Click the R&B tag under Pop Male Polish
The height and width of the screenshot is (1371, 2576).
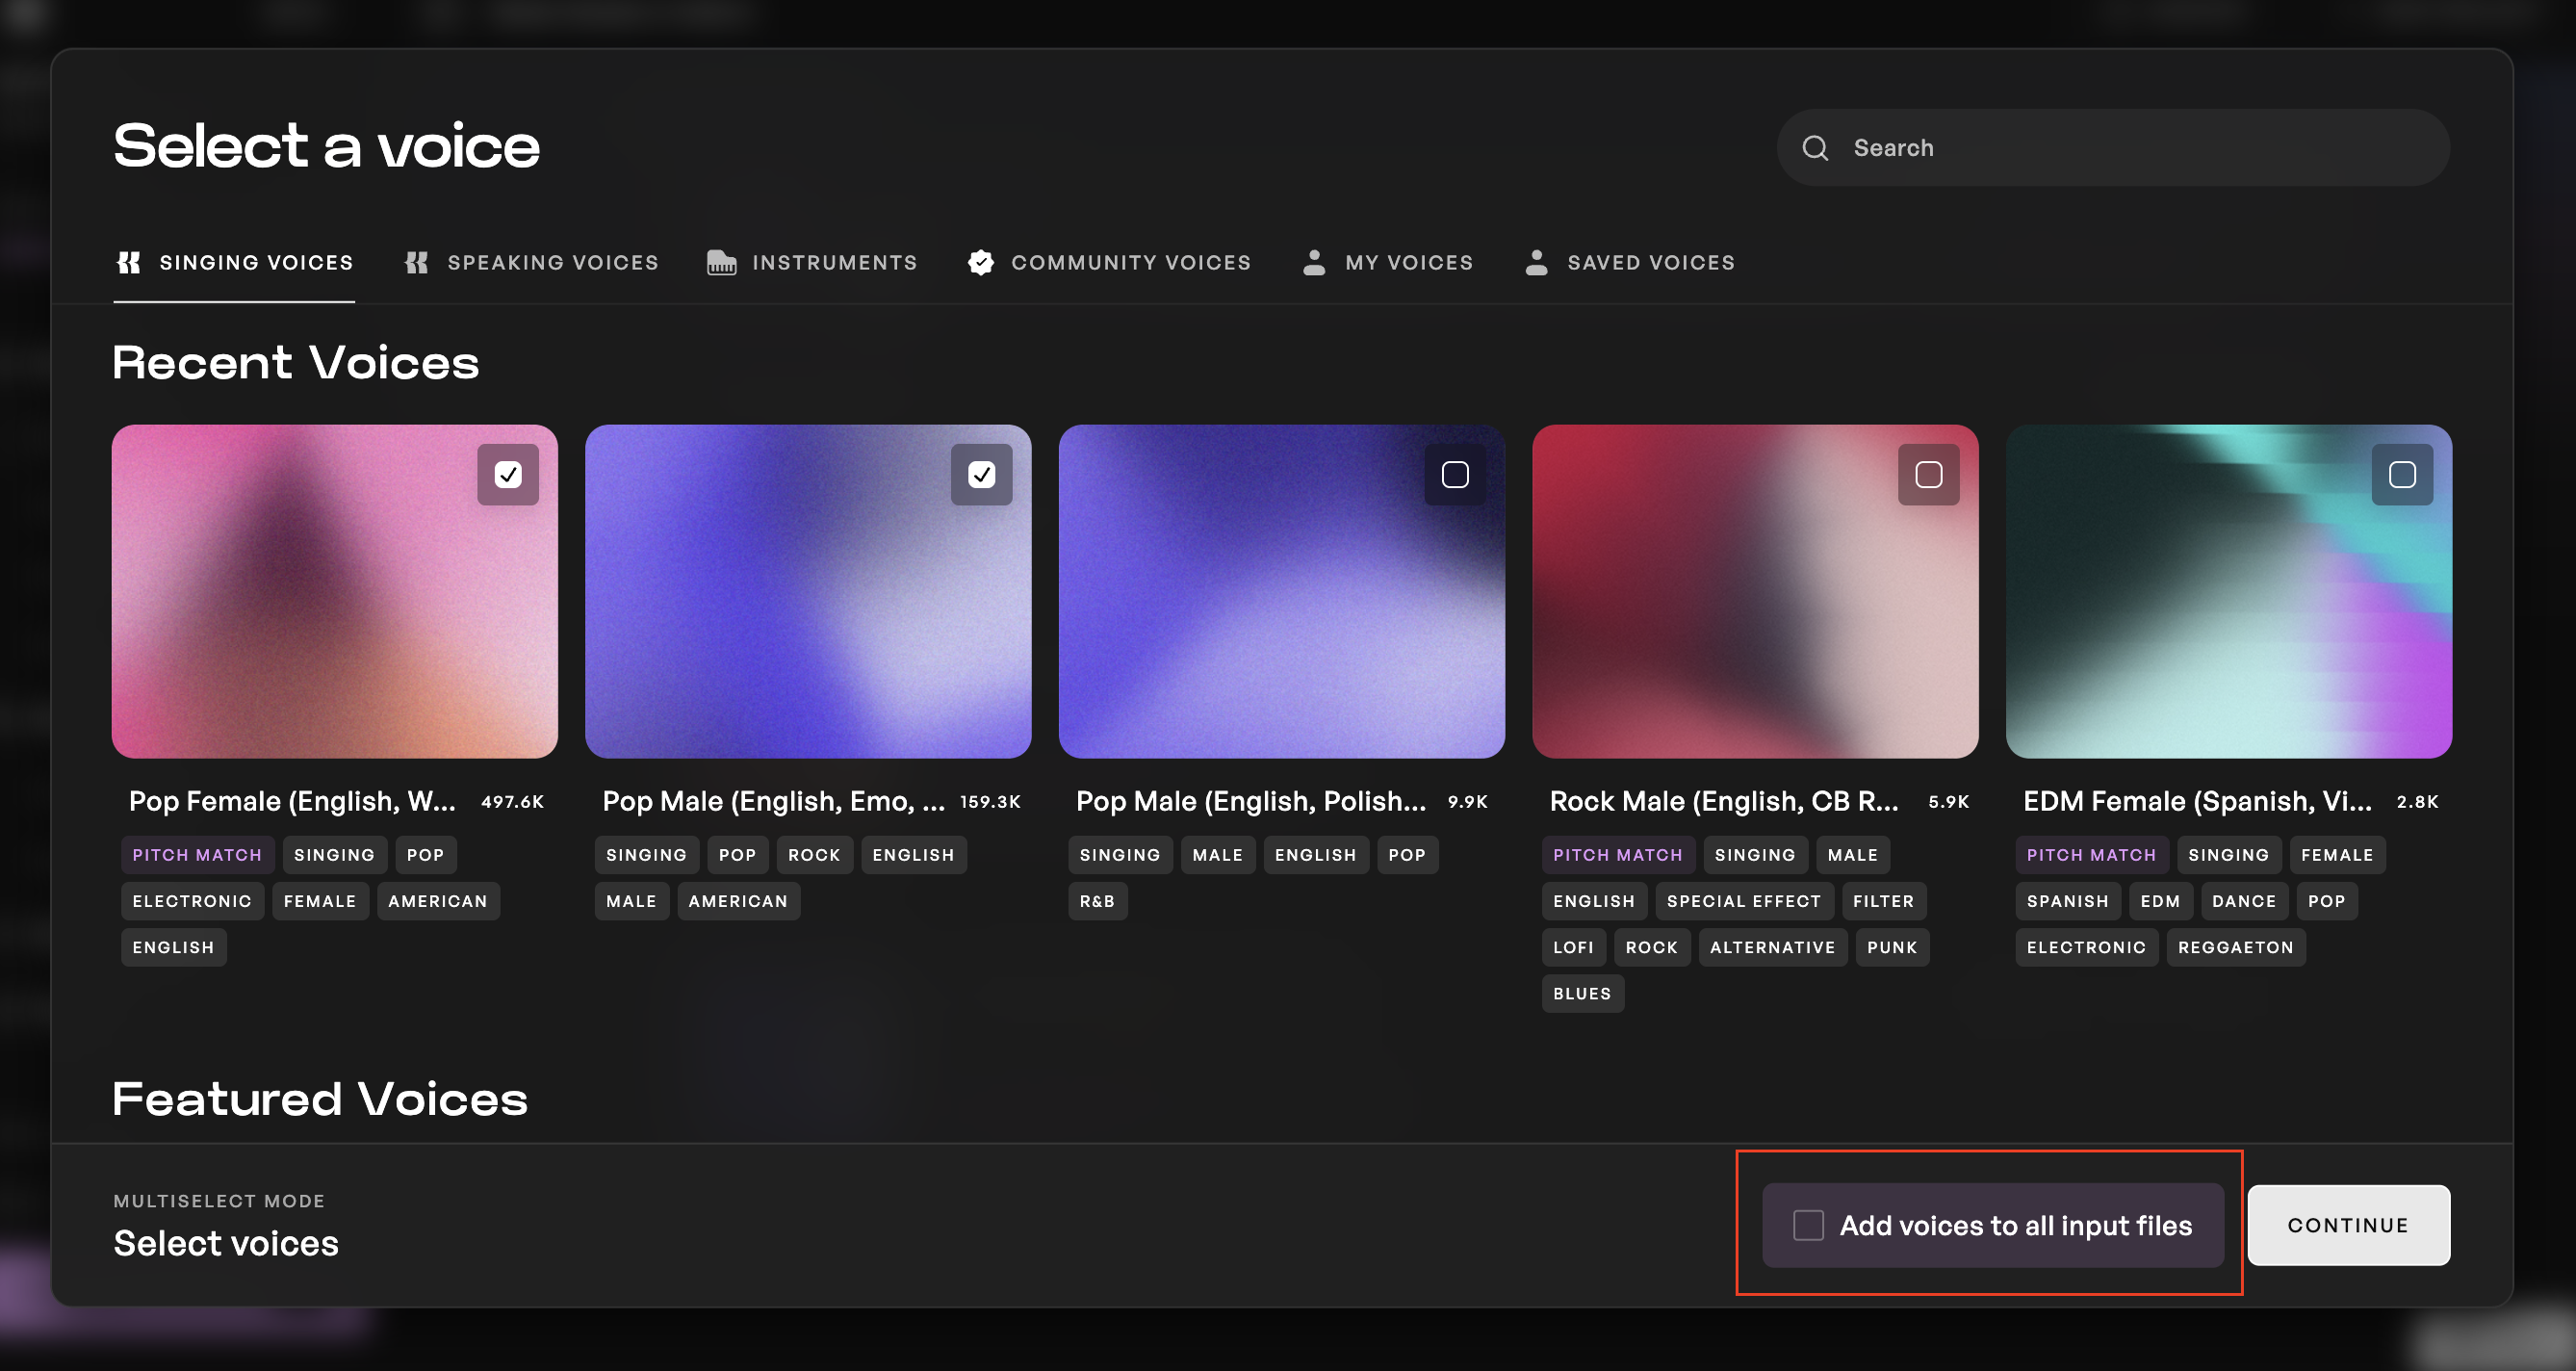coord(1097,901)
